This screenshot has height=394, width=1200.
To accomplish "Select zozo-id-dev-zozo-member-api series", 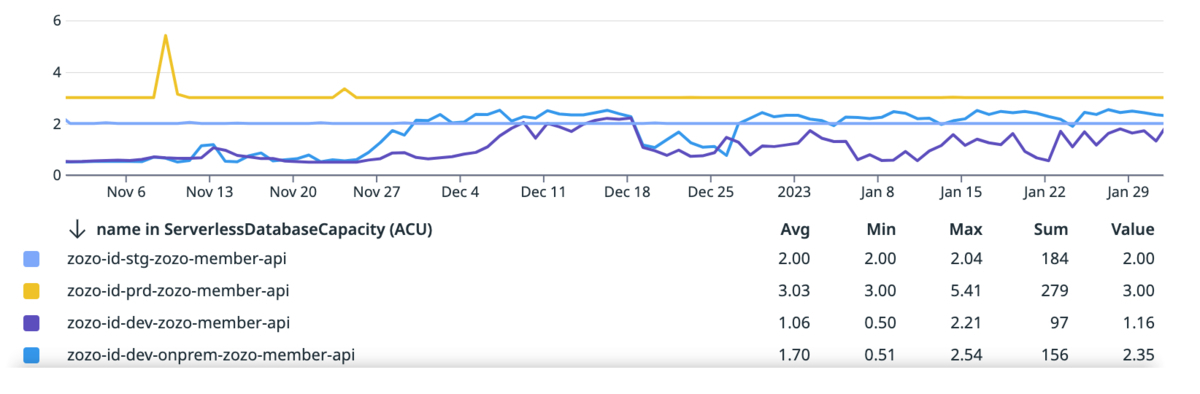I will (179, 323).
